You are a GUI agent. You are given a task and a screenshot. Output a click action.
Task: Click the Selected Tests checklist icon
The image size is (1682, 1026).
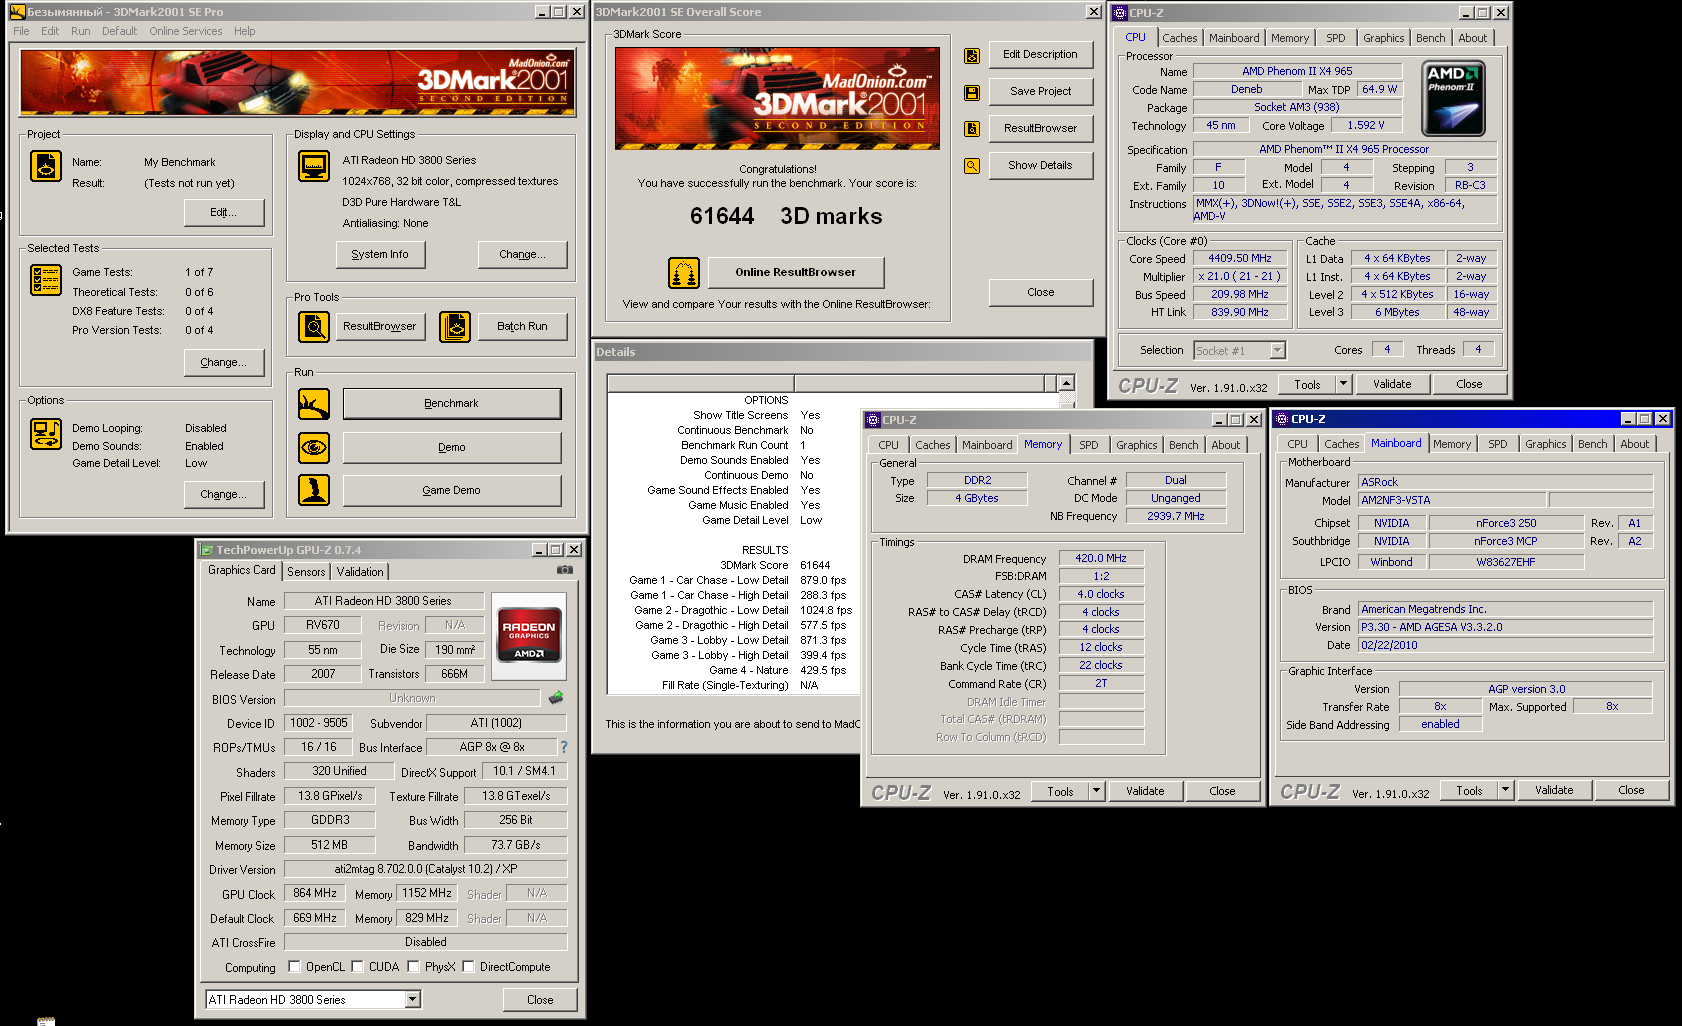point(46,280)
